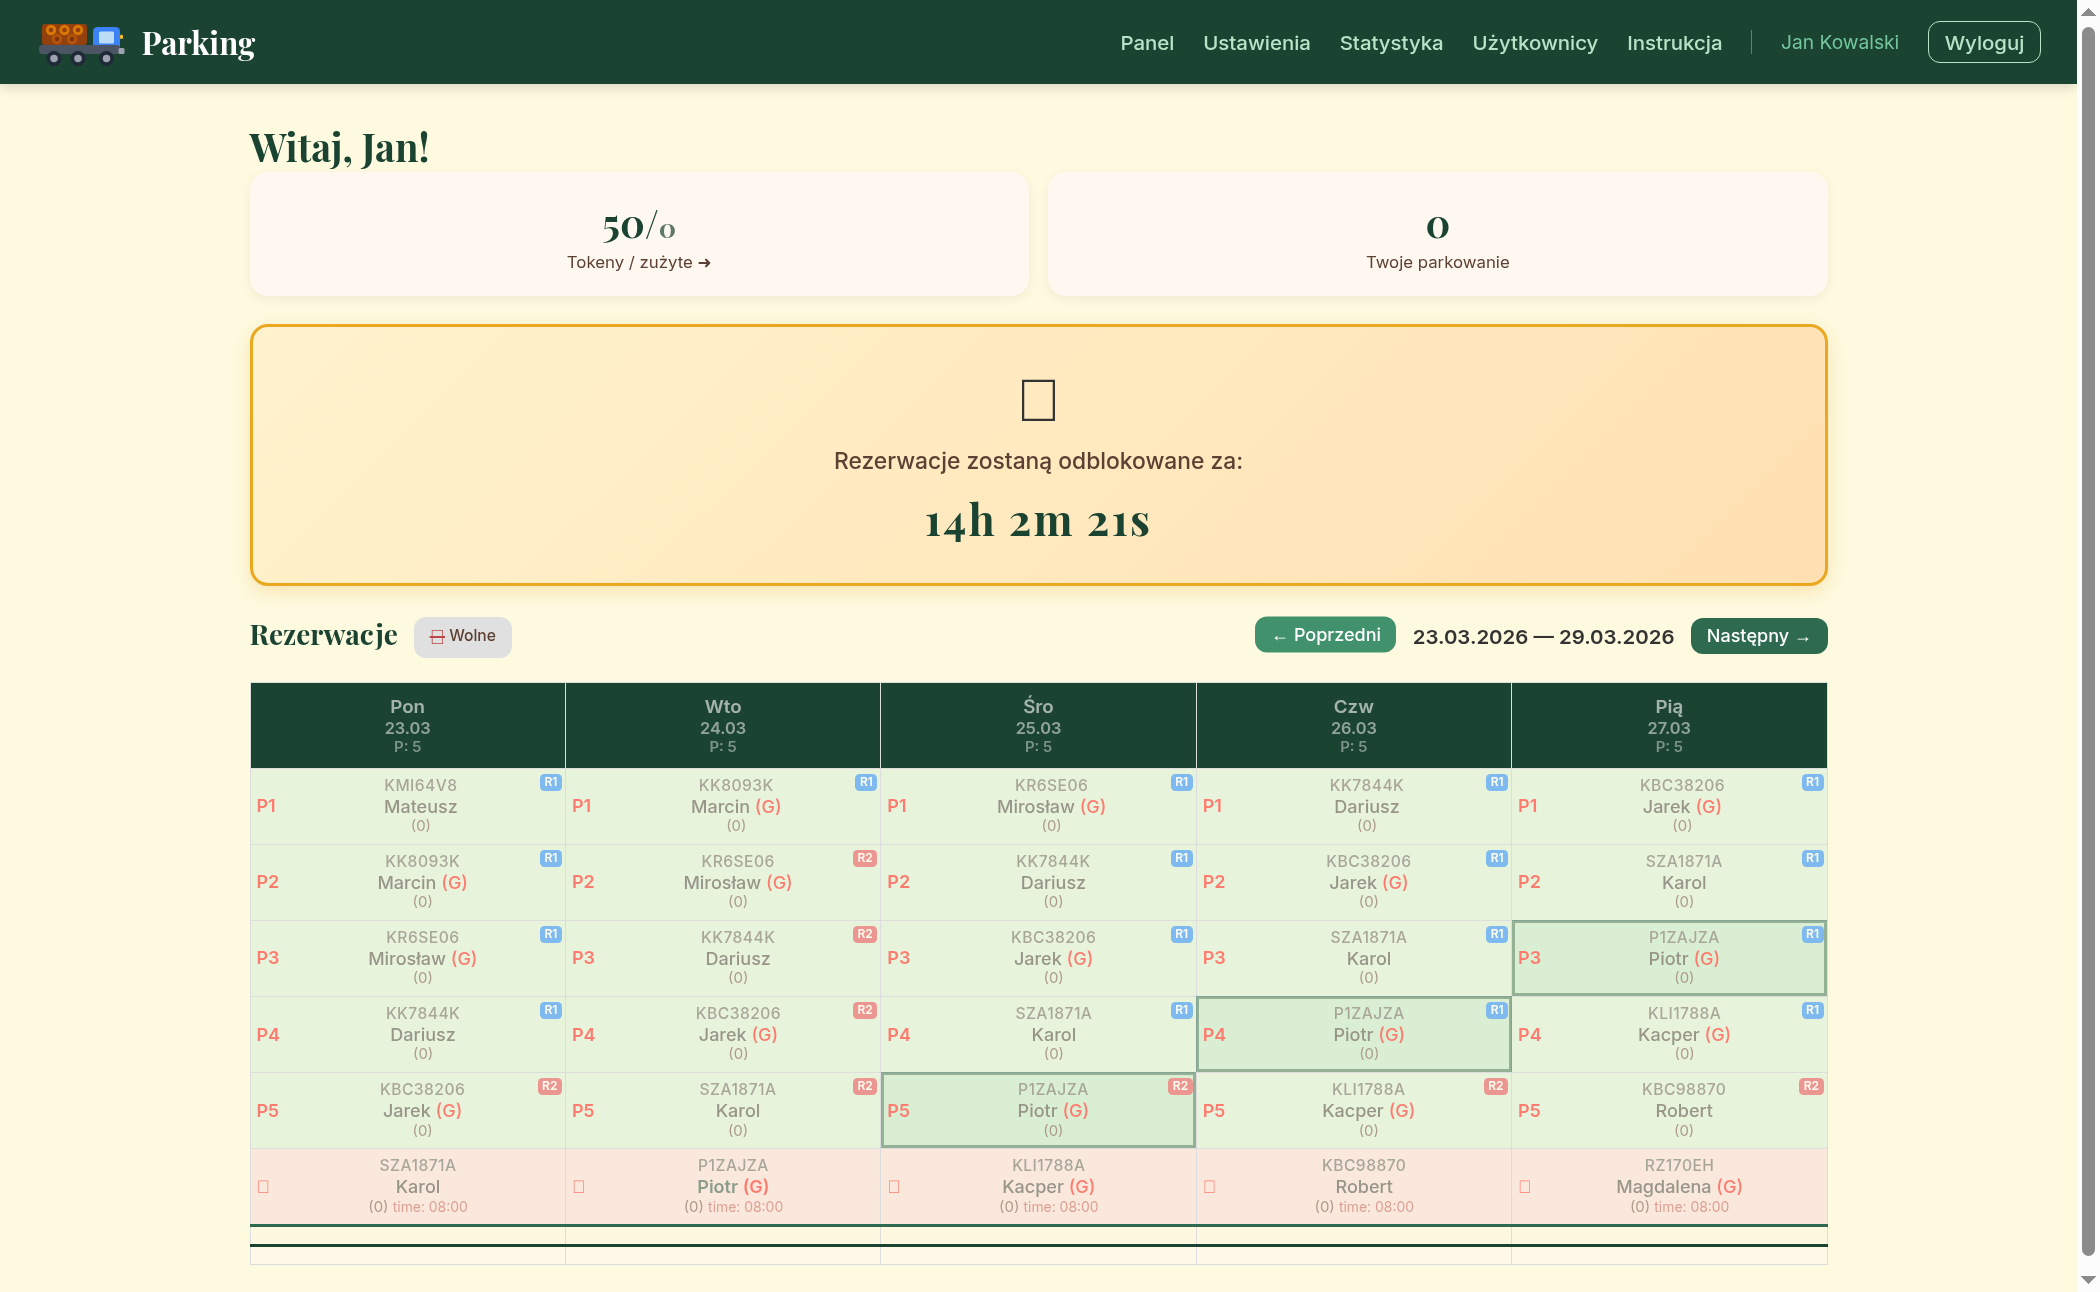
Task: Click the R1 badge on Monday's P1 slot
Action: 550,782
